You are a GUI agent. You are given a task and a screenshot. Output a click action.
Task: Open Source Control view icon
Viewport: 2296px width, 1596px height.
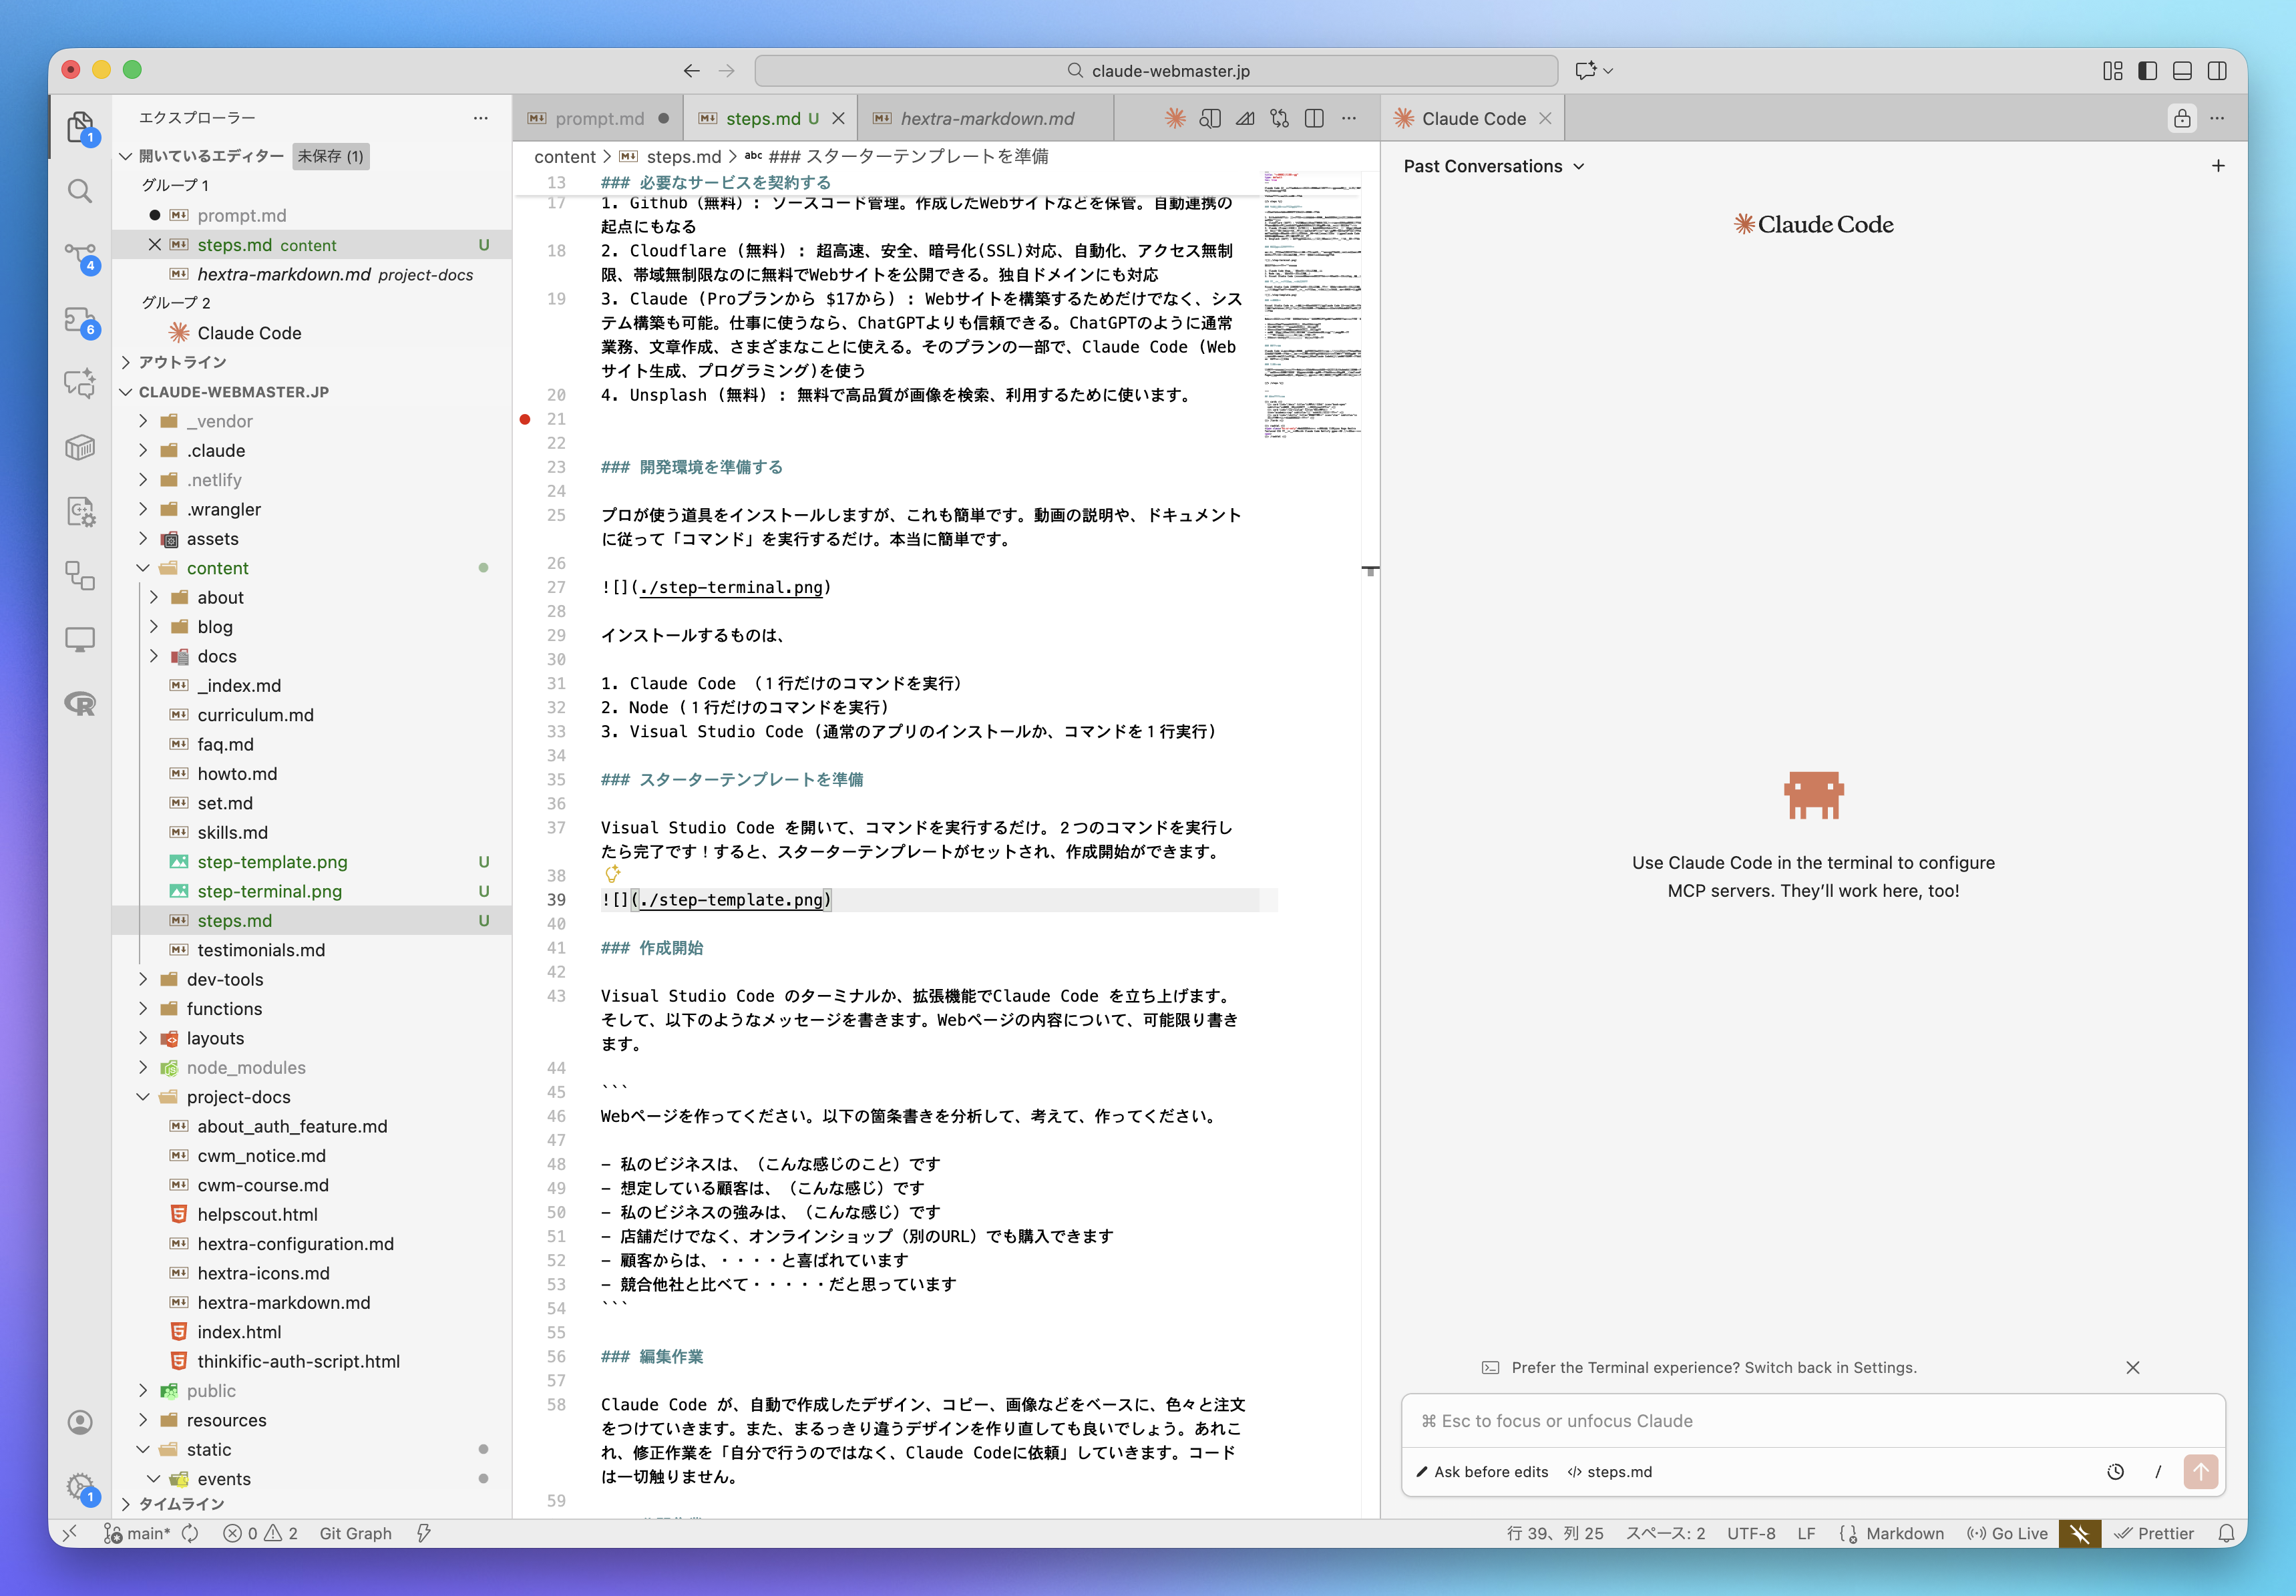[80, 256]
